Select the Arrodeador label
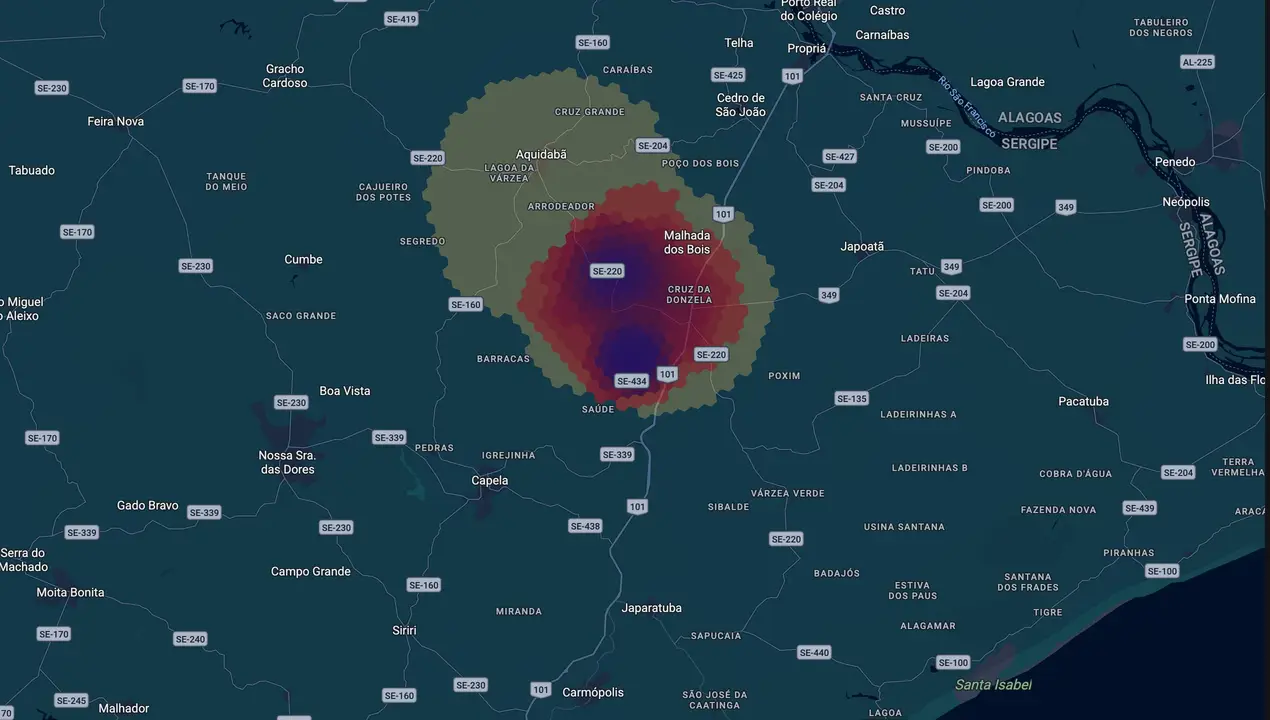The height and width of the screenshot is (720, 1270). pos(561,206)
